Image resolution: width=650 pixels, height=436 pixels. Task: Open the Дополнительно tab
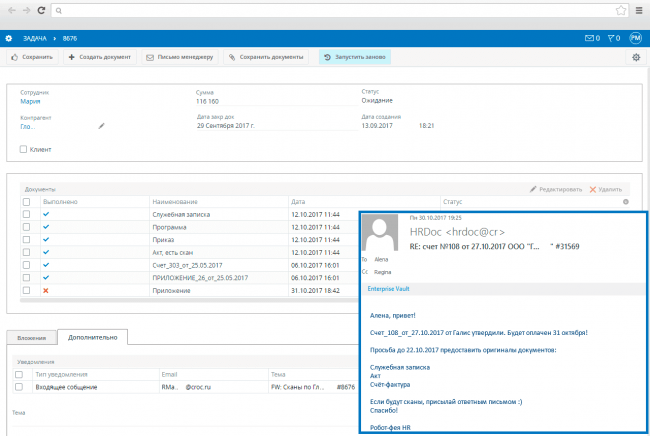tap(92, 337)
